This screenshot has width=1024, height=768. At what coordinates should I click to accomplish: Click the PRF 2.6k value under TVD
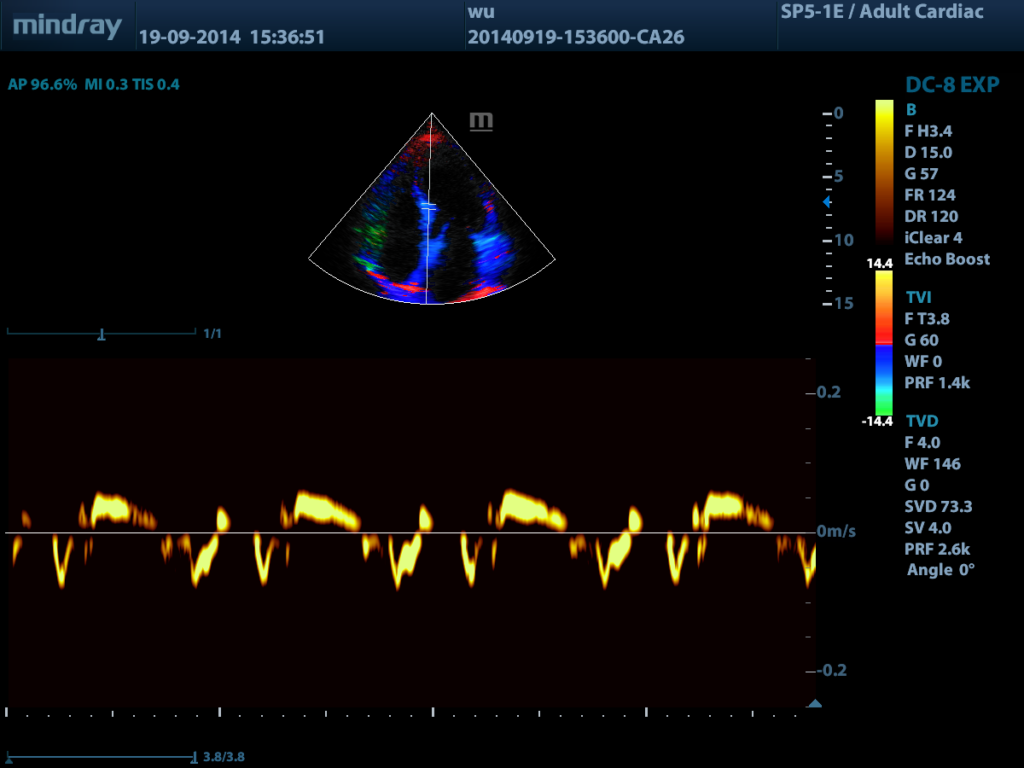point(937,549)
